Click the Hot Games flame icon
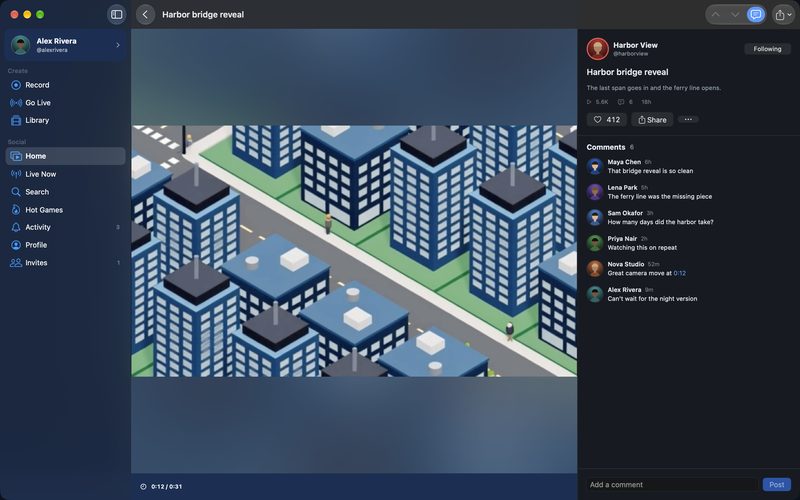Screen dimensions: 800x500 (x=16, y=210)
